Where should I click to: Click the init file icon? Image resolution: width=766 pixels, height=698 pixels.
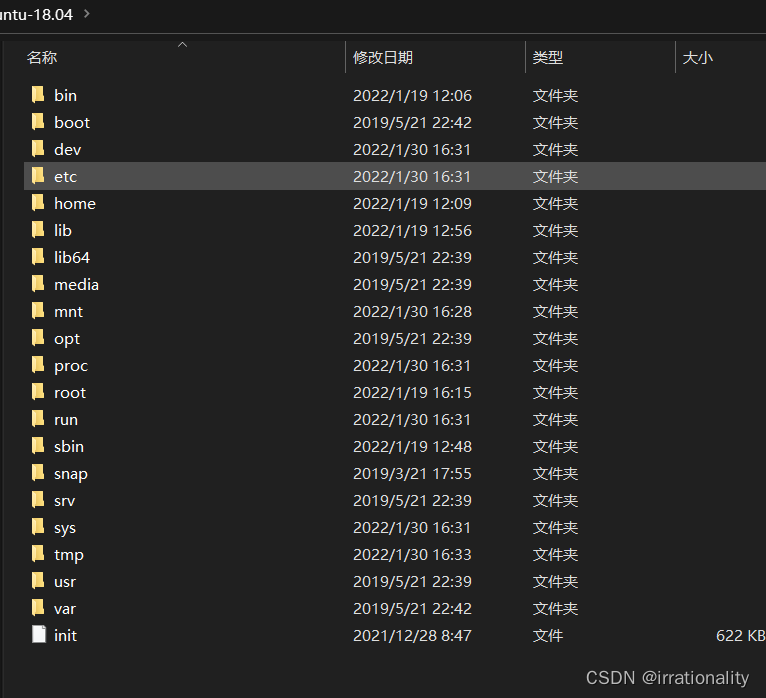tap(39, 635)
